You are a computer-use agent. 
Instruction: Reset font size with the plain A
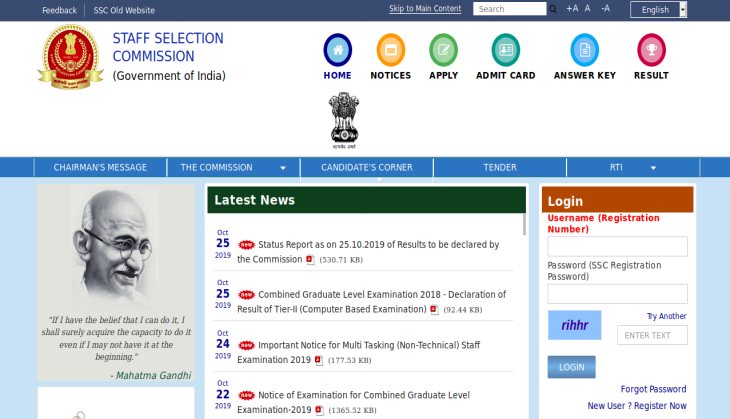tap(588, 8)
